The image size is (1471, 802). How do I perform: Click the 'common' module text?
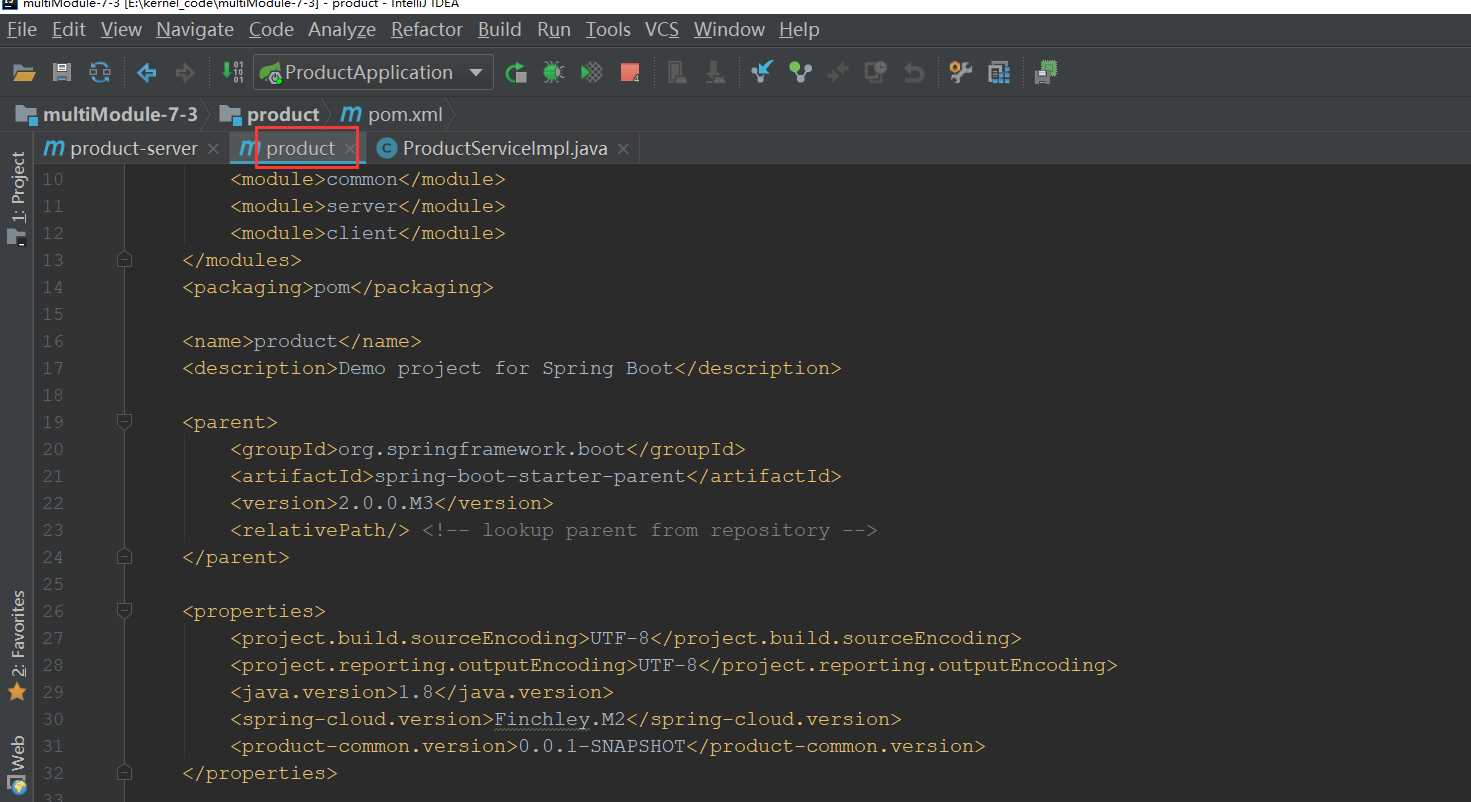coord(362,179)
